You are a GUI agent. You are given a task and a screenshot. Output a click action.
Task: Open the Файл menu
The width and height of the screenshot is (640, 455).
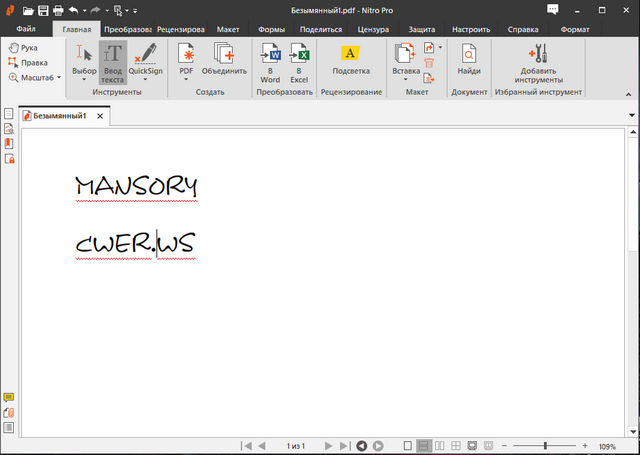[26, 29]
